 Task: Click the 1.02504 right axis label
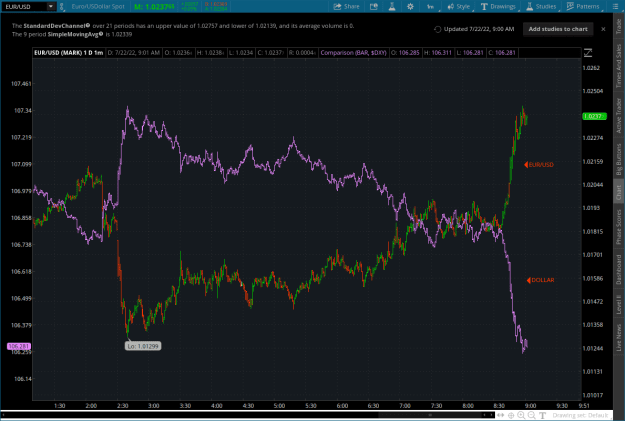tap(593, 91)
